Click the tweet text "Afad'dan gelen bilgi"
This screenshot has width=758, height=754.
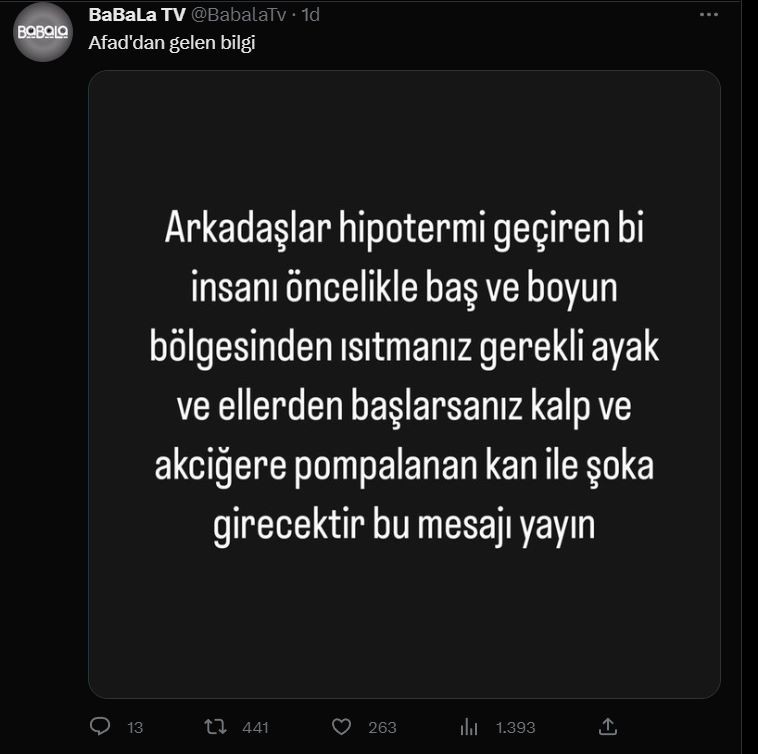pos(172,43)
